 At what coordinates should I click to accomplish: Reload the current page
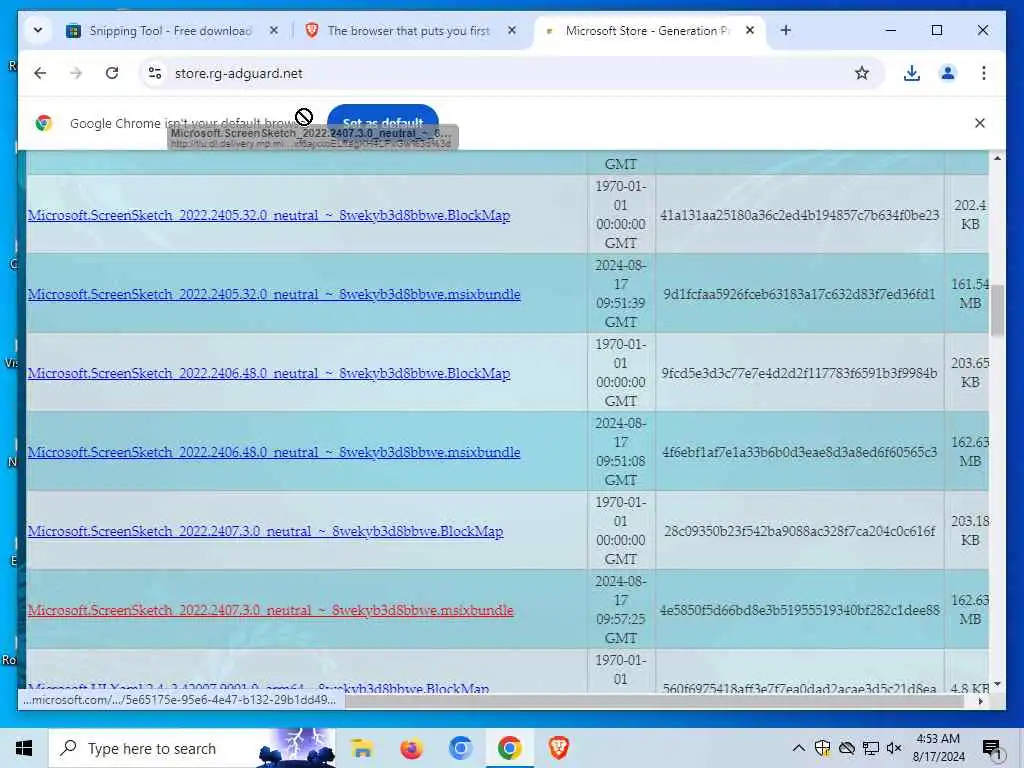pos(112,73)
